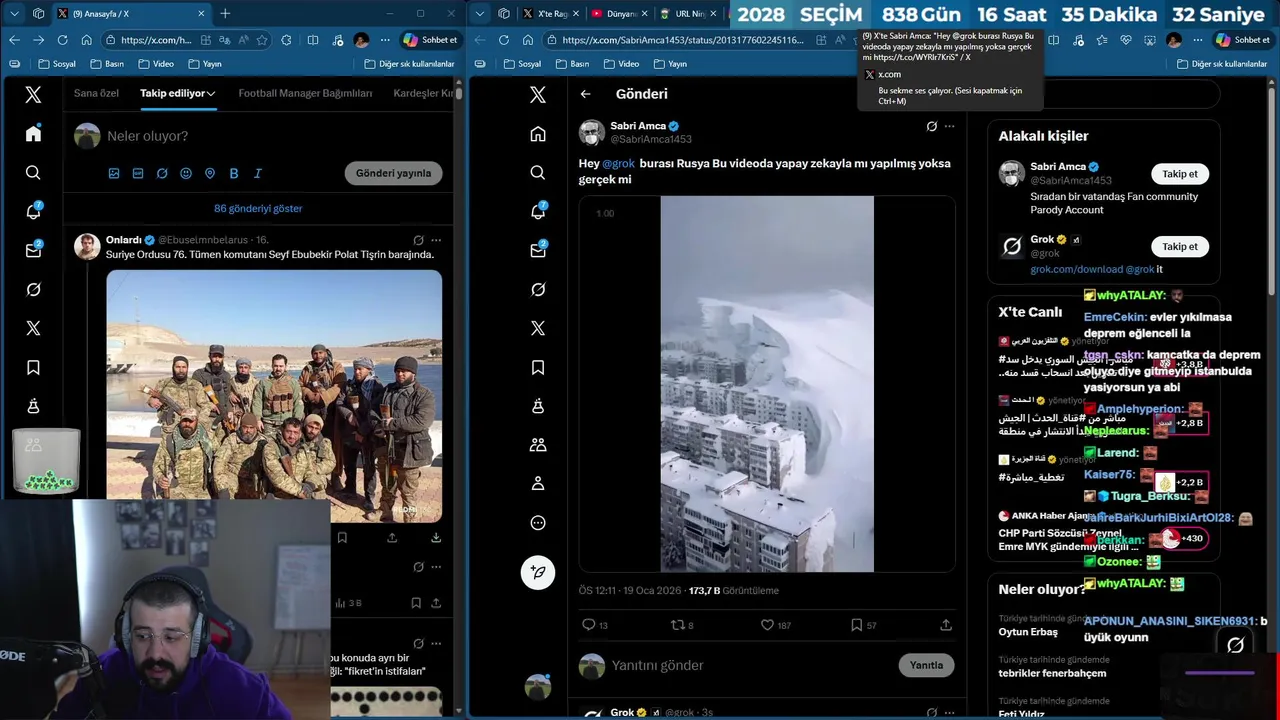Follow Grok with Takip et
Screen dimensions: 1280x720
(x=1180, y=246)
